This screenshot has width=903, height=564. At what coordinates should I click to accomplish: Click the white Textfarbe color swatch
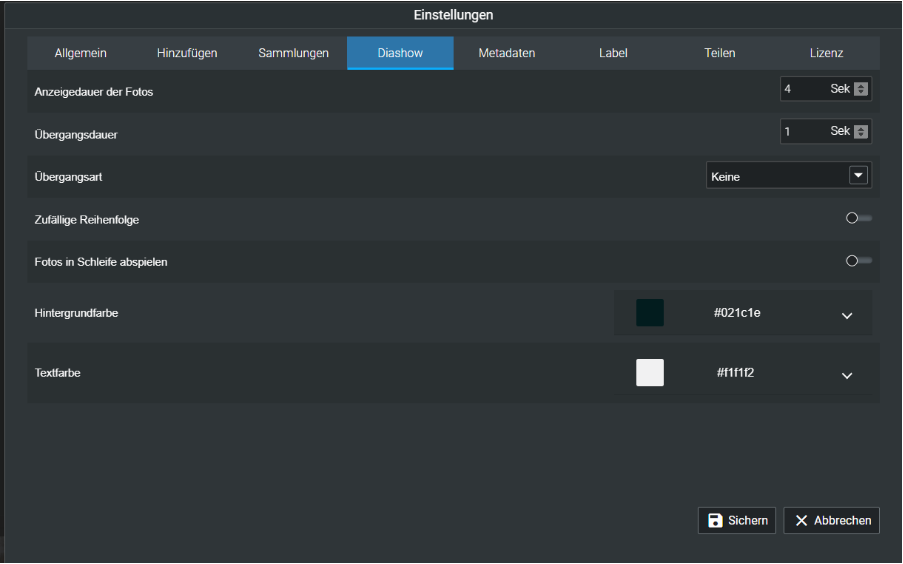(650, 372)
